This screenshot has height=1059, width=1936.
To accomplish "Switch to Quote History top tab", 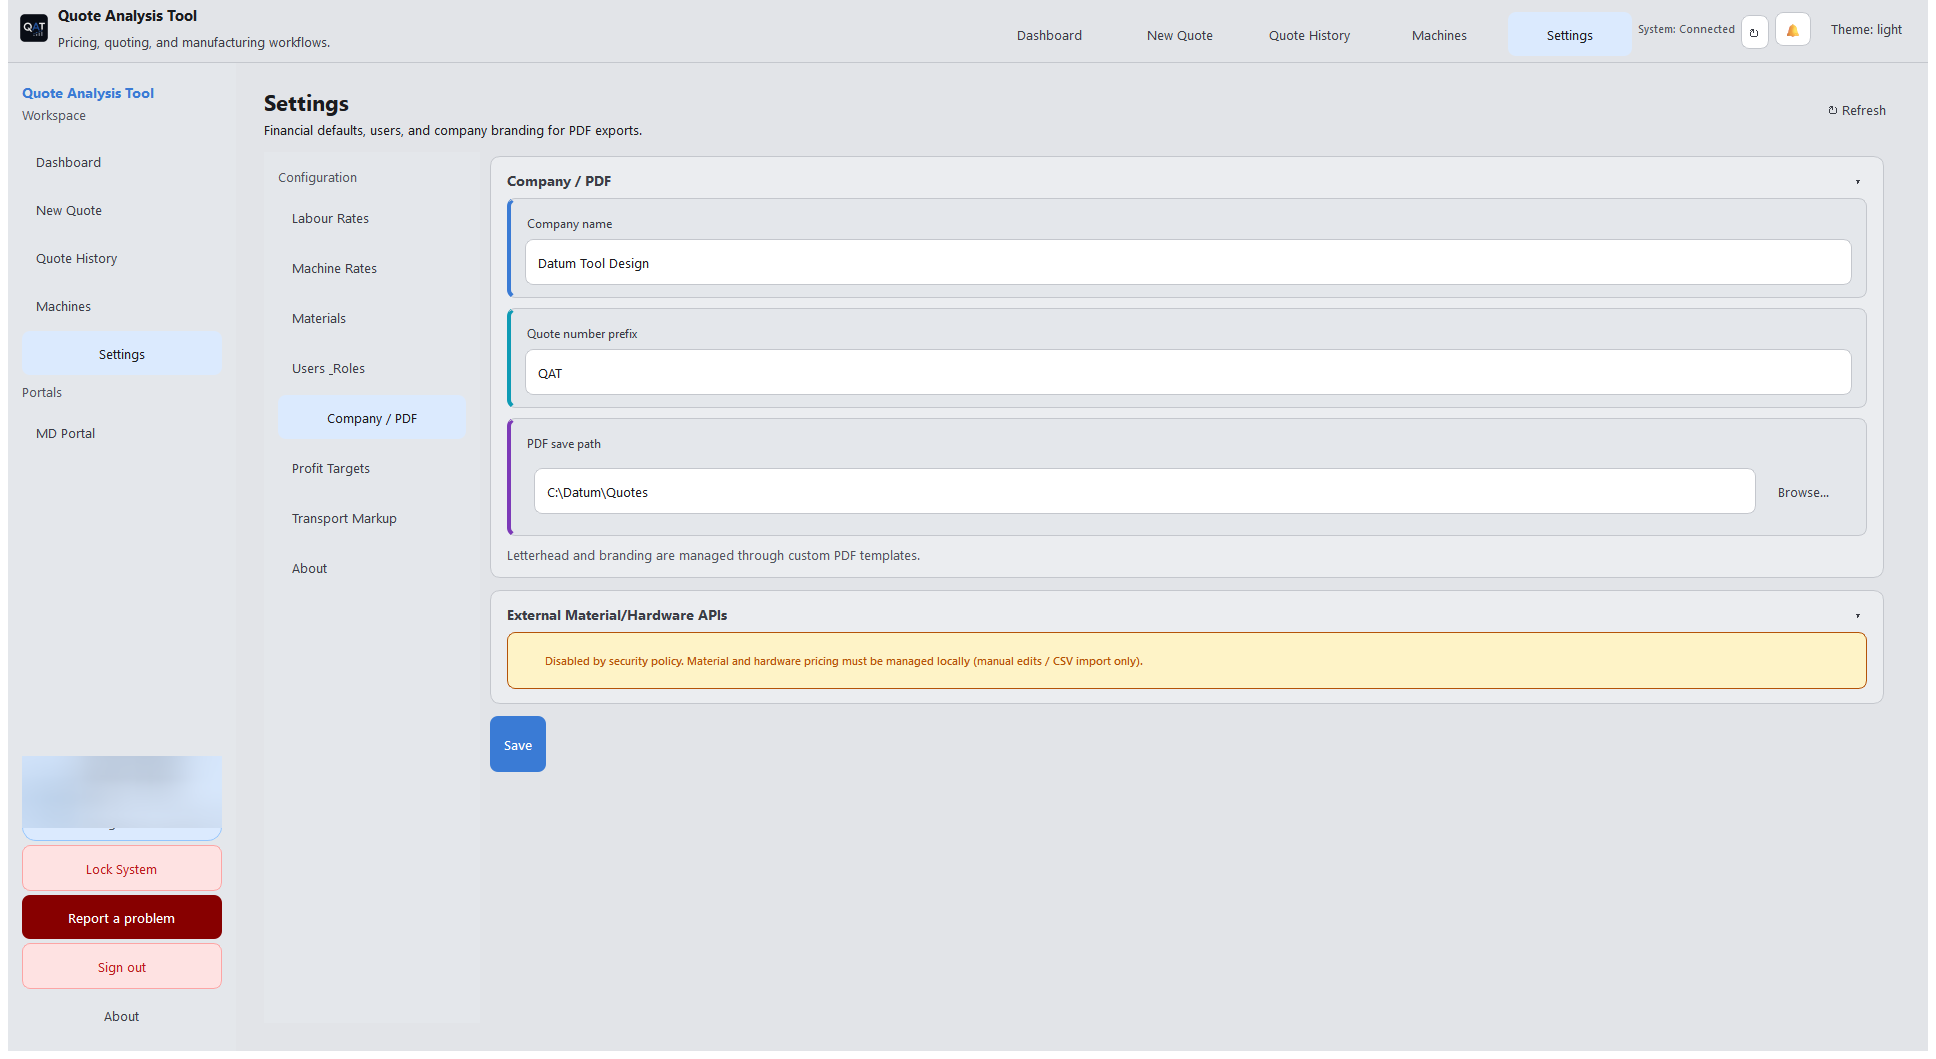I will (x=1309, y=35).
